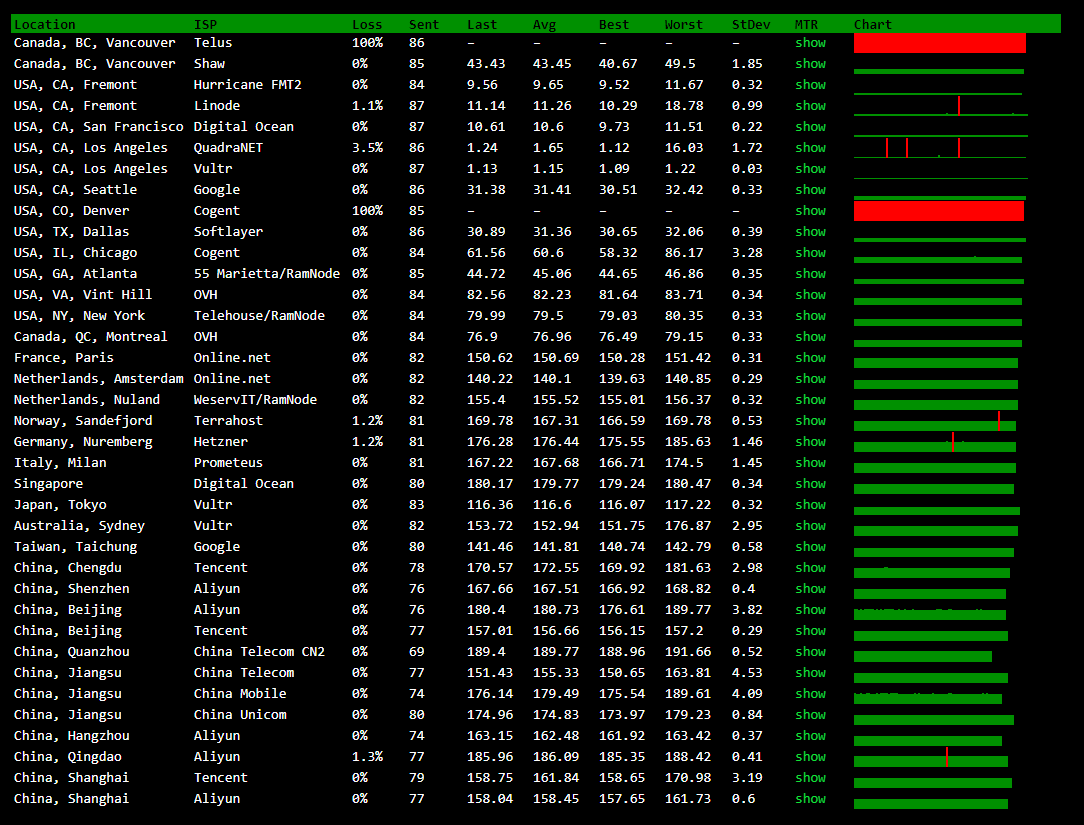Show MTR for OVH Vint Hill row

click(810, 295)
